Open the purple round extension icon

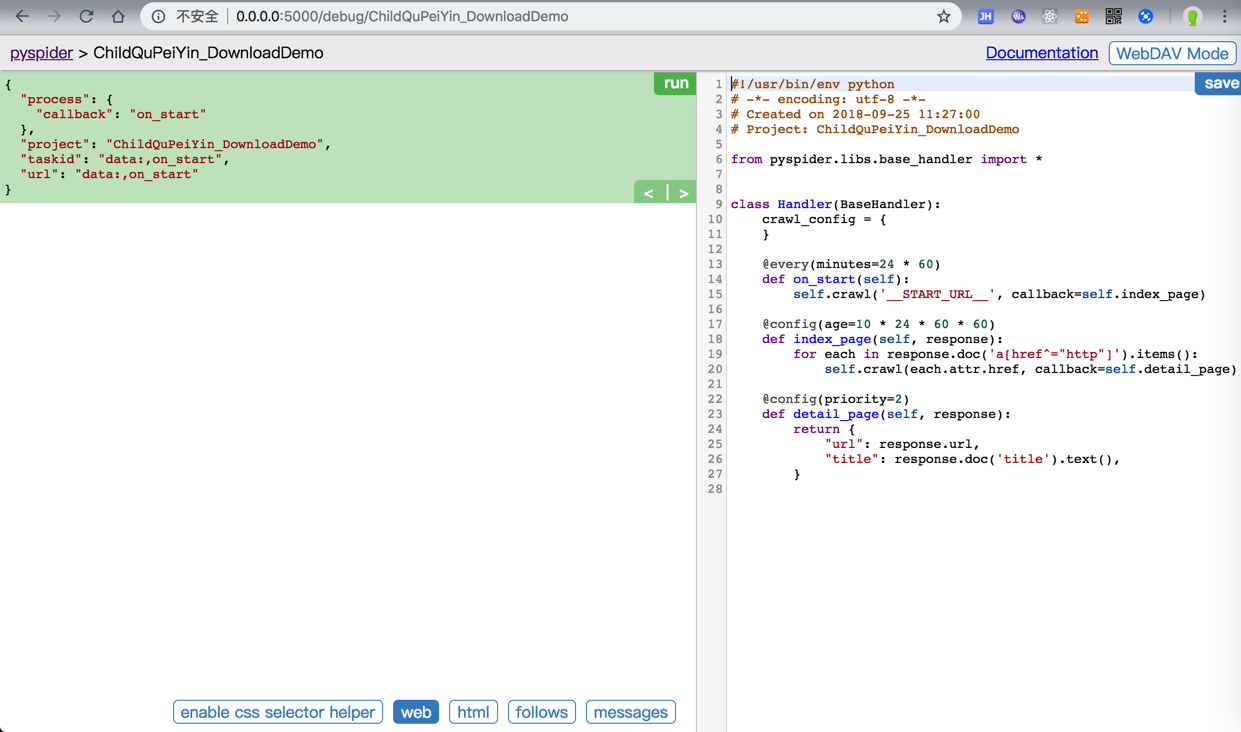(1018, 16)
